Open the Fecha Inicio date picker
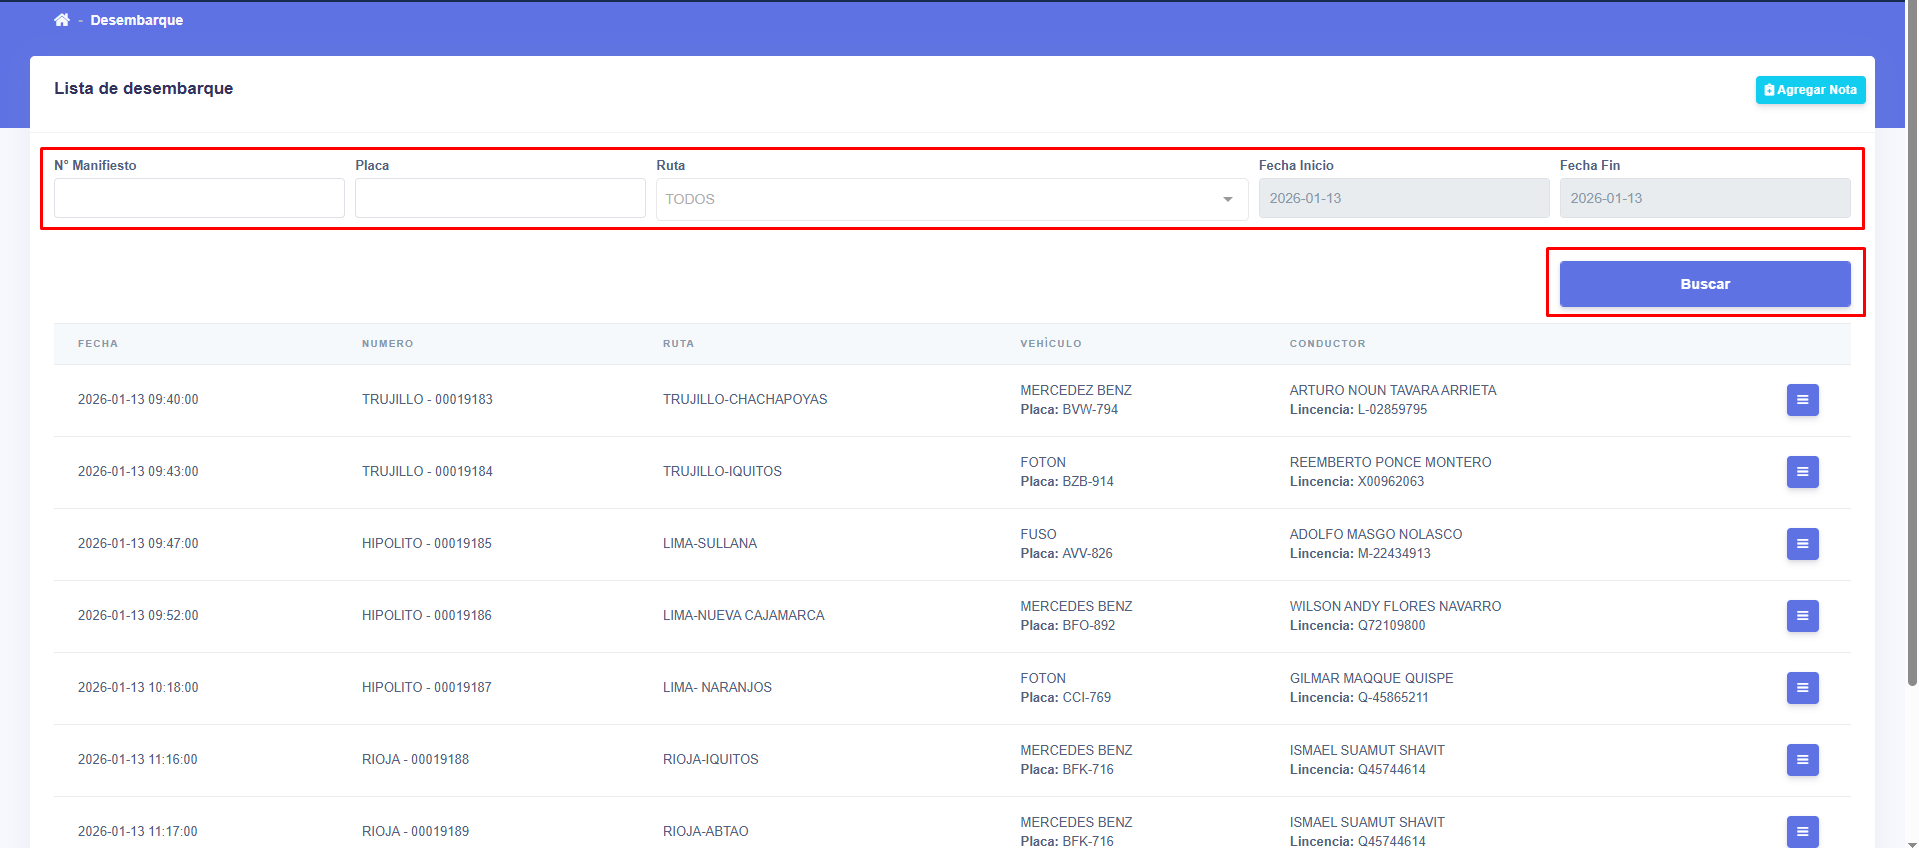Viewport: 1919px width, 848px height. (1403, 198)
